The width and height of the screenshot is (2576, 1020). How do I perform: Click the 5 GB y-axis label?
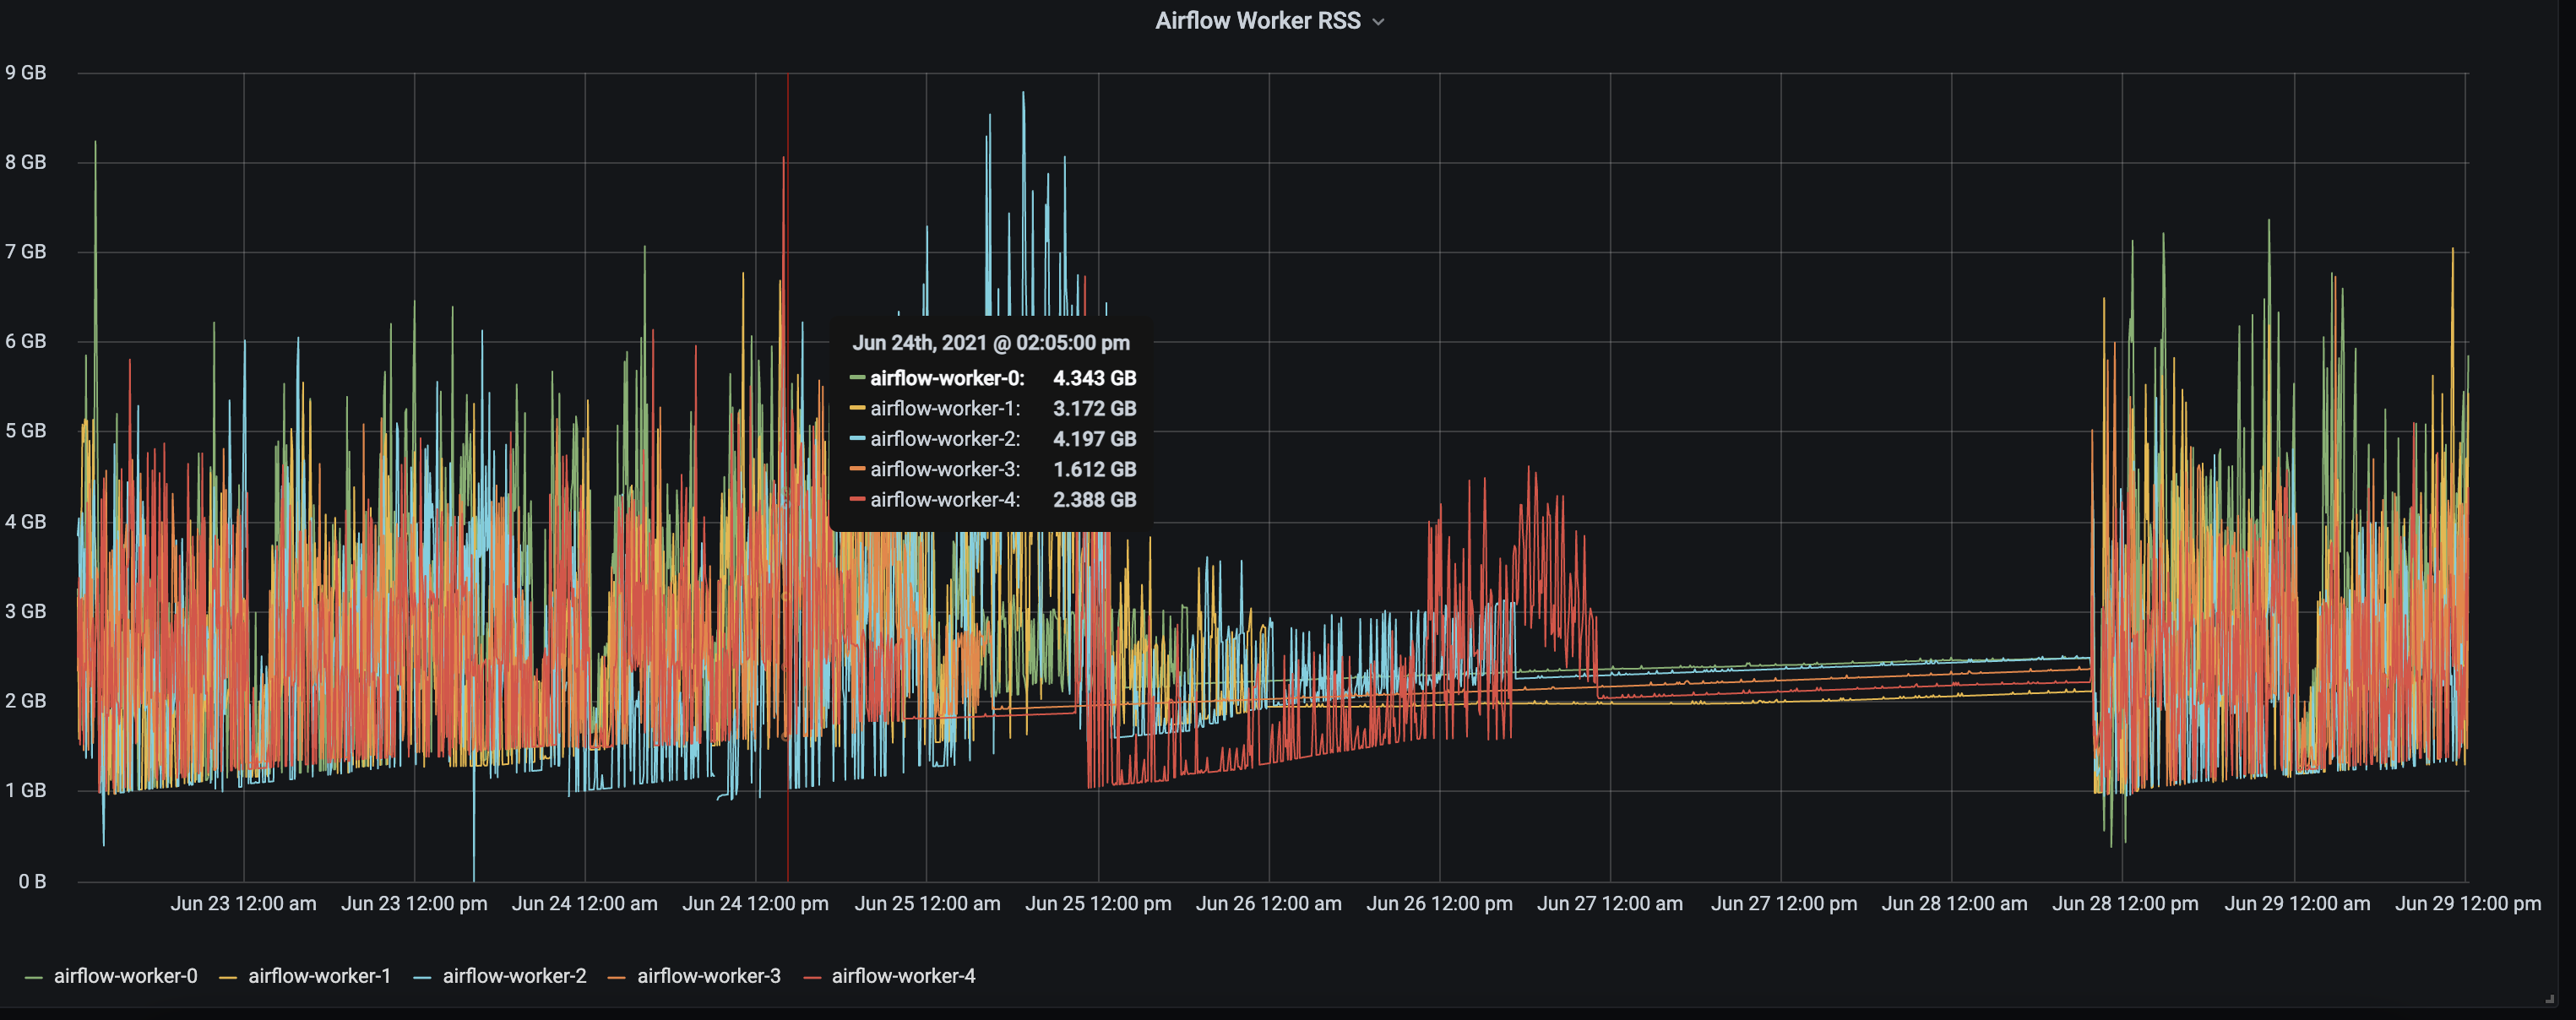pyautogui.click(x=26, y=431)
